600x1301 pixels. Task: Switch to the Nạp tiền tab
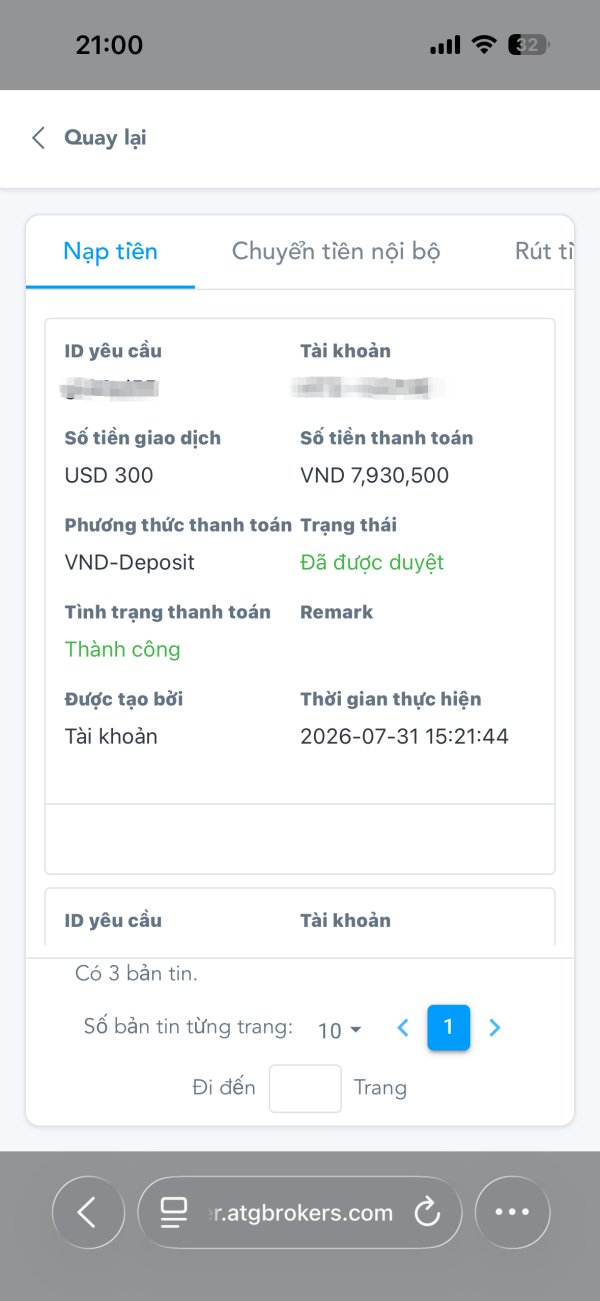tap(110, 251)
